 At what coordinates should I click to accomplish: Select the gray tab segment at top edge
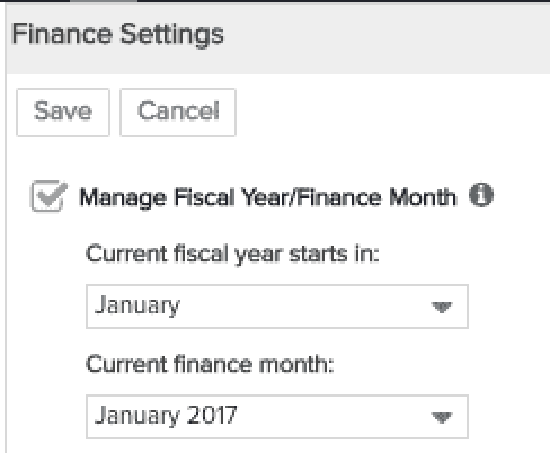(x=103, y=1)
